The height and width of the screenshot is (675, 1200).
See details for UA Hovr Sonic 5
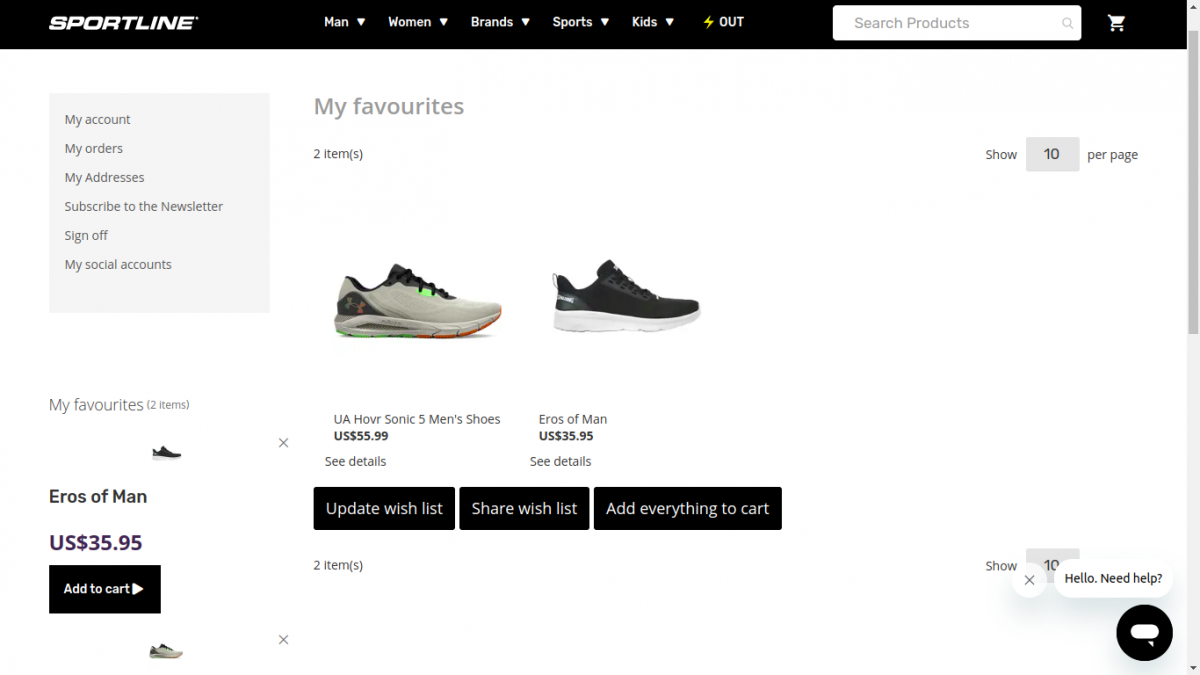(355, 461)
